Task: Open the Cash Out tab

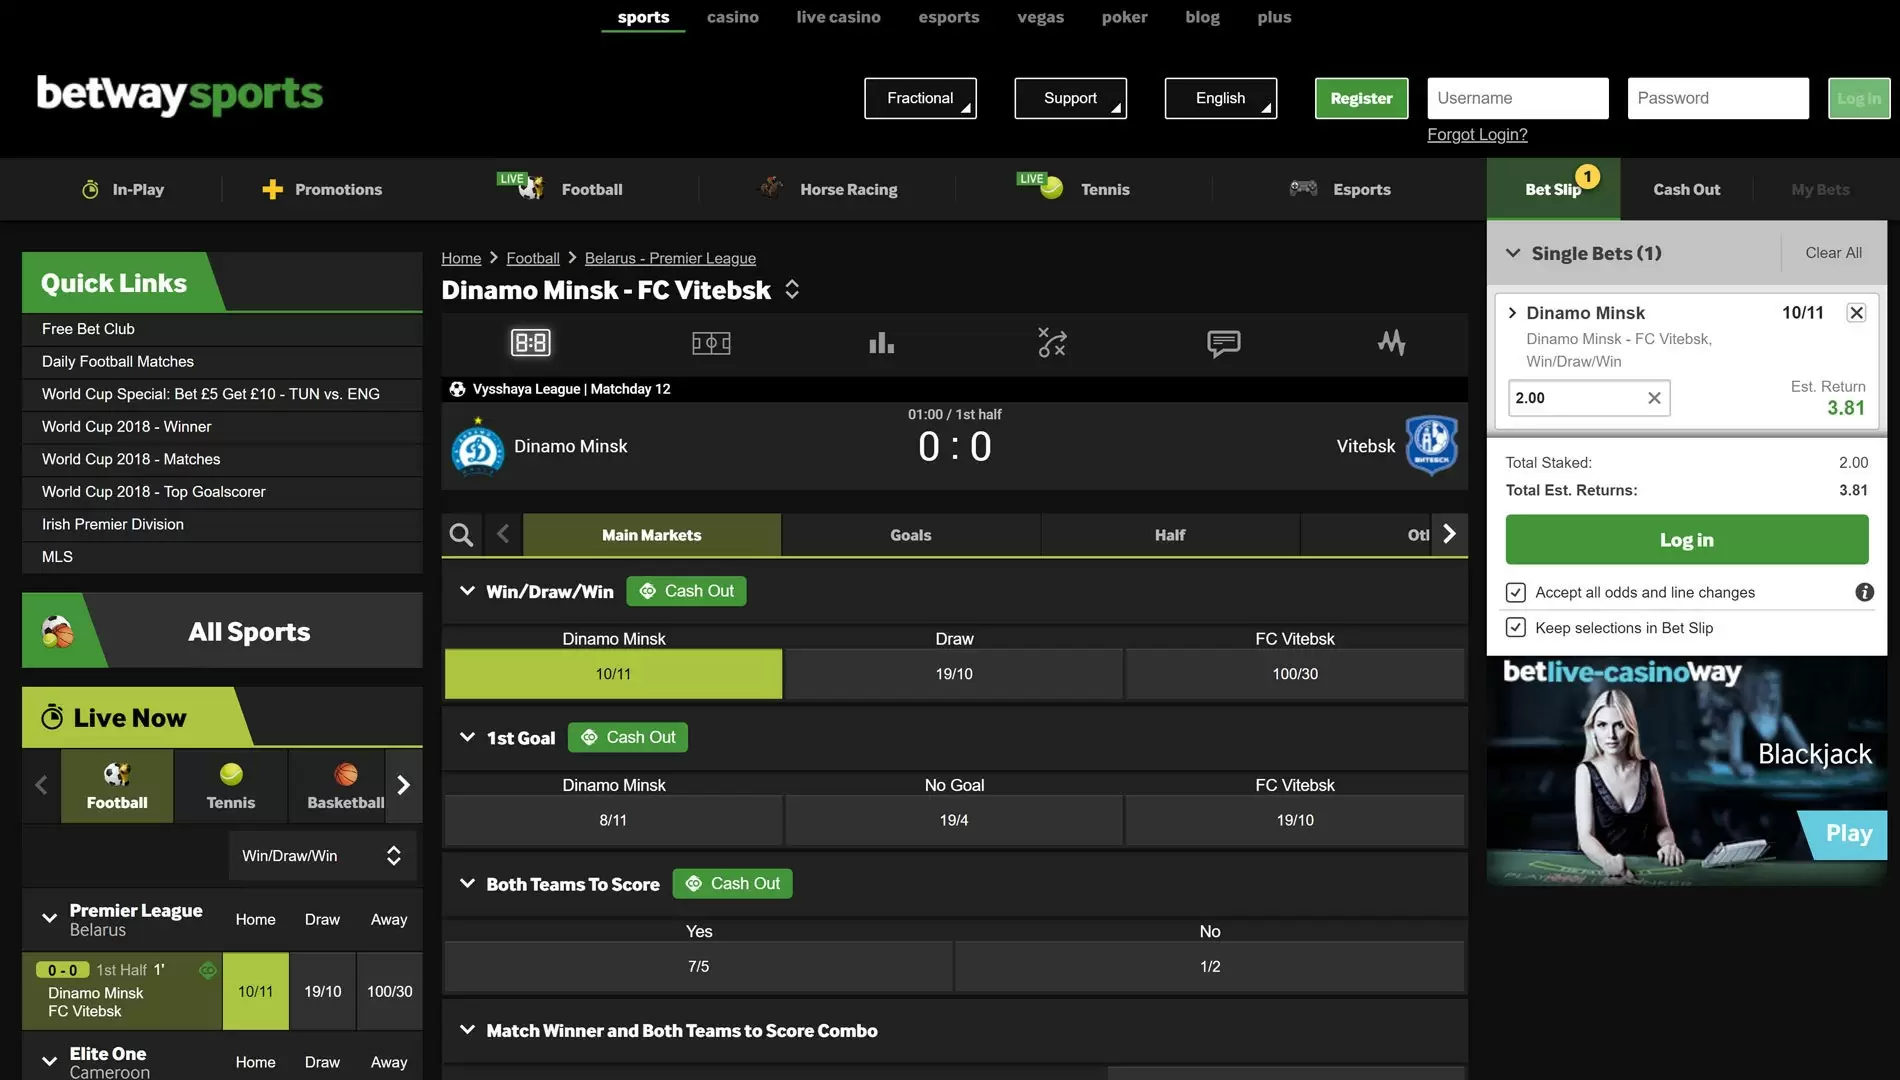Action: [1686, 189]
